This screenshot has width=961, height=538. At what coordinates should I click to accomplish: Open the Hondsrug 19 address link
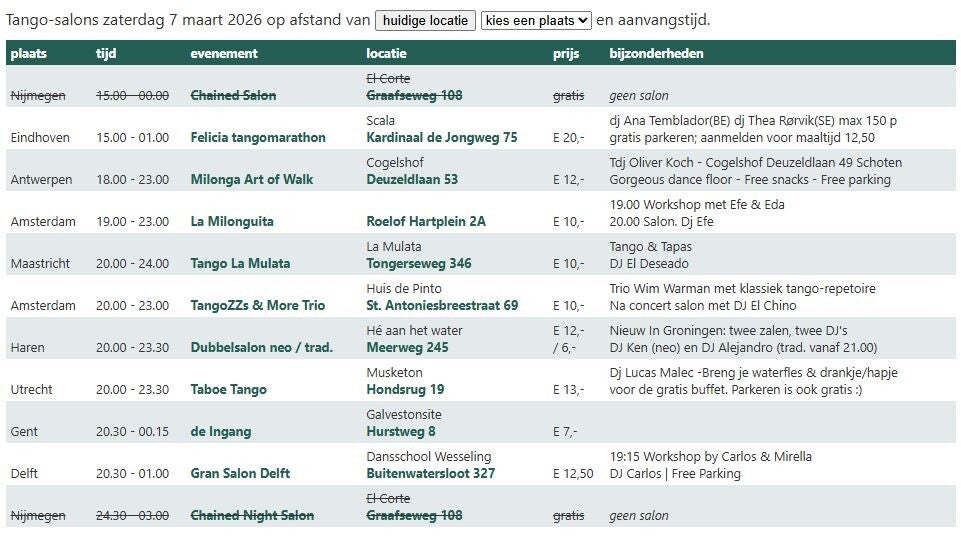(405, 389)
